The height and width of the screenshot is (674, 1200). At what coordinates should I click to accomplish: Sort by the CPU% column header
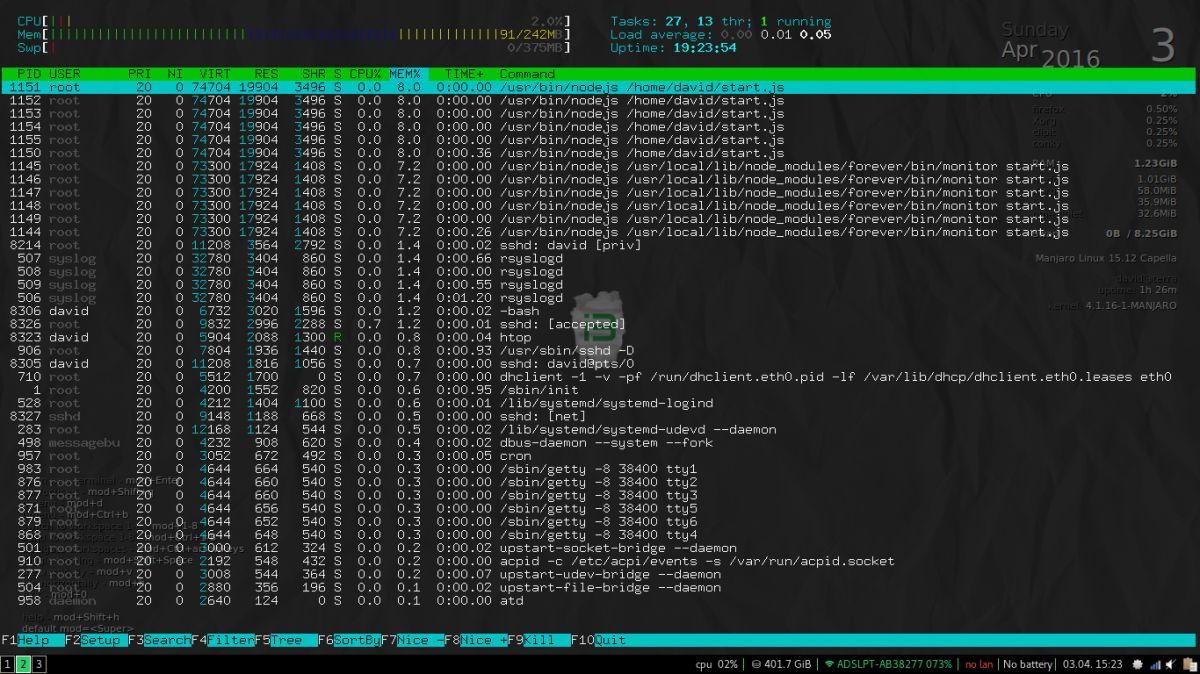tap(365, 74)
